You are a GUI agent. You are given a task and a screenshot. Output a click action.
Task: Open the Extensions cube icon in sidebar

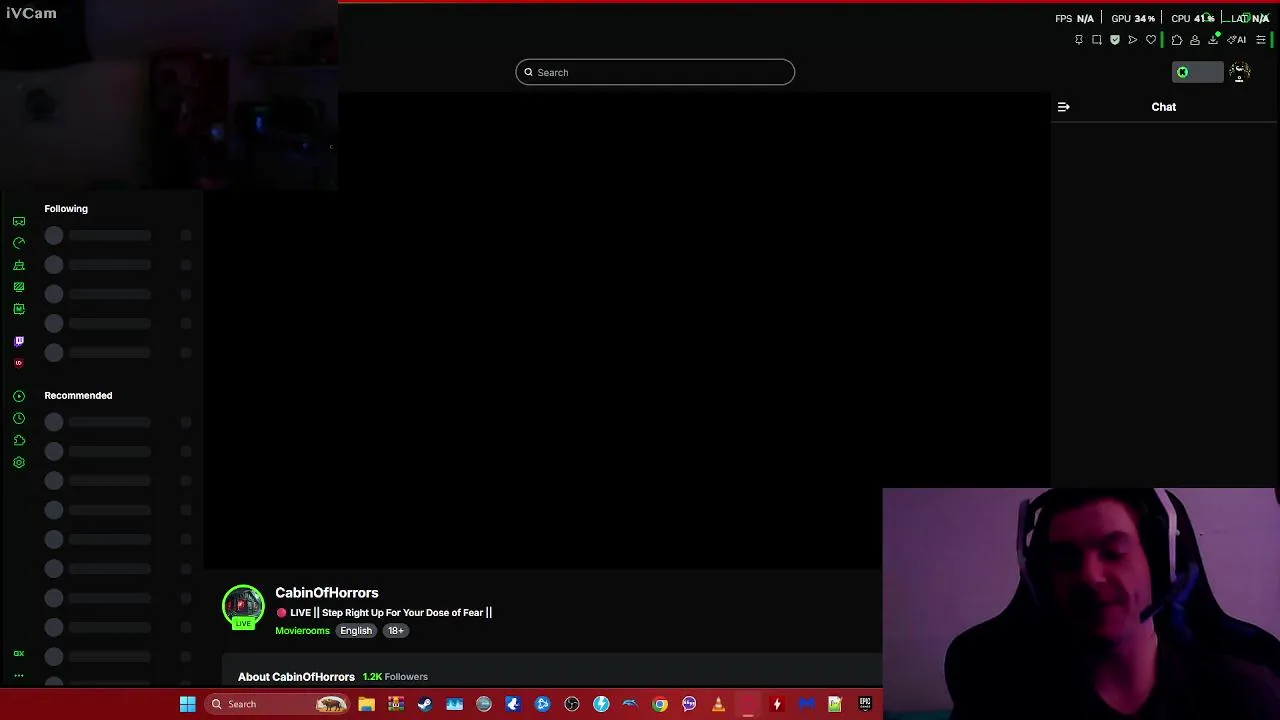point(19,440)
